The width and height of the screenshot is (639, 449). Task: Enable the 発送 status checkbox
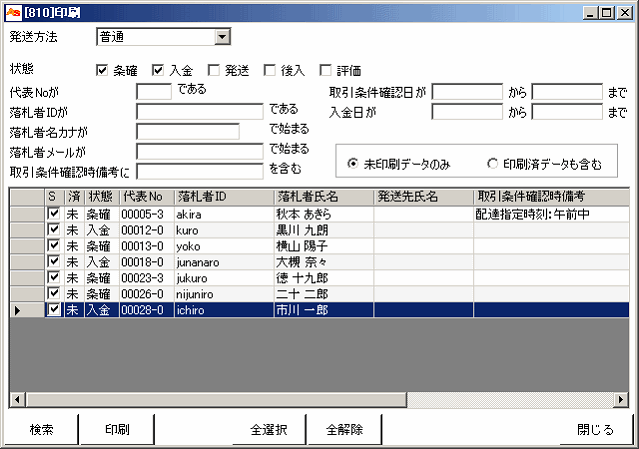[x=214, y=70]
